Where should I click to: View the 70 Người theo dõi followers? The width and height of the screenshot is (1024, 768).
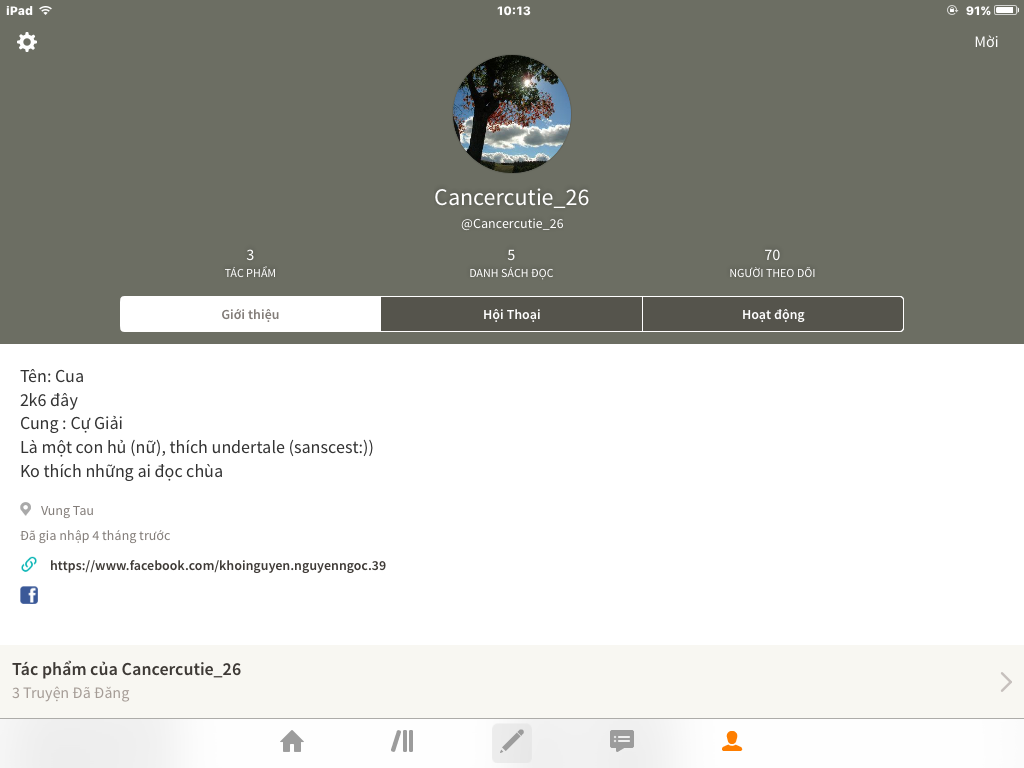click(772, 263)
